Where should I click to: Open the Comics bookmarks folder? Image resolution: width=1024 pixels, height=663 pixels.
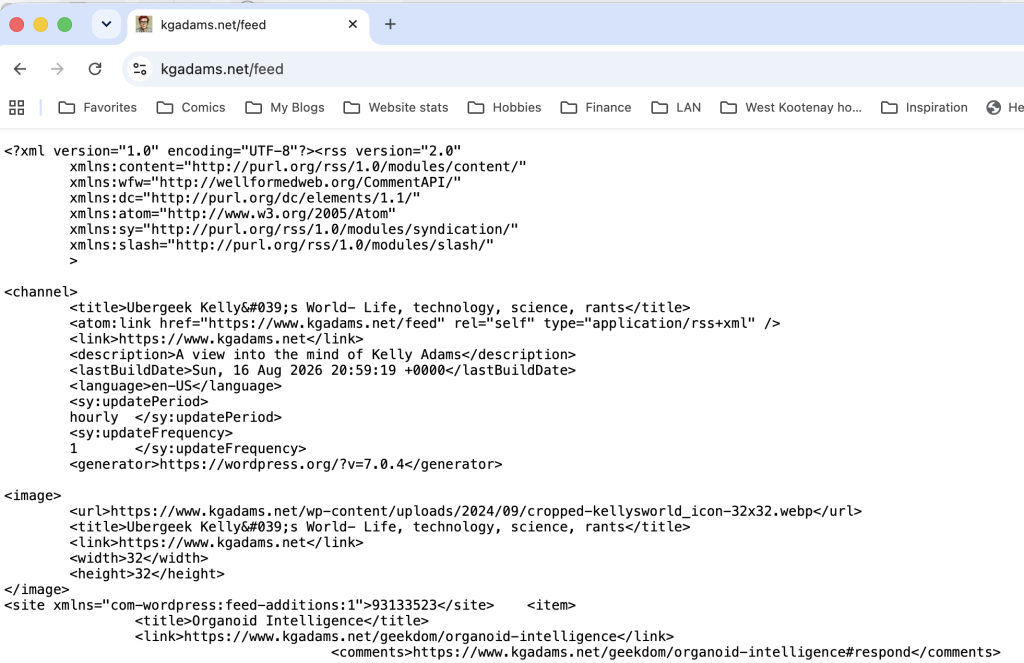pyautogui.click(x=191, y=107)
